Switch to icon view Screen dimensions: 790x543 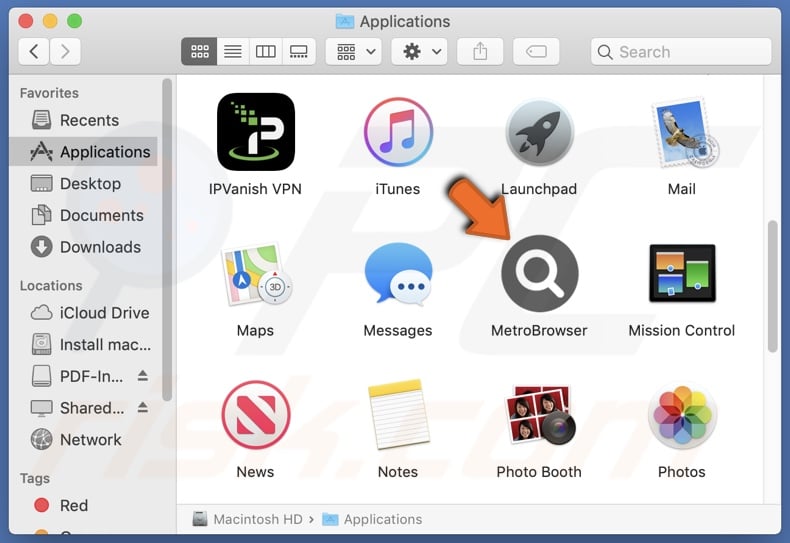[200, 51]
